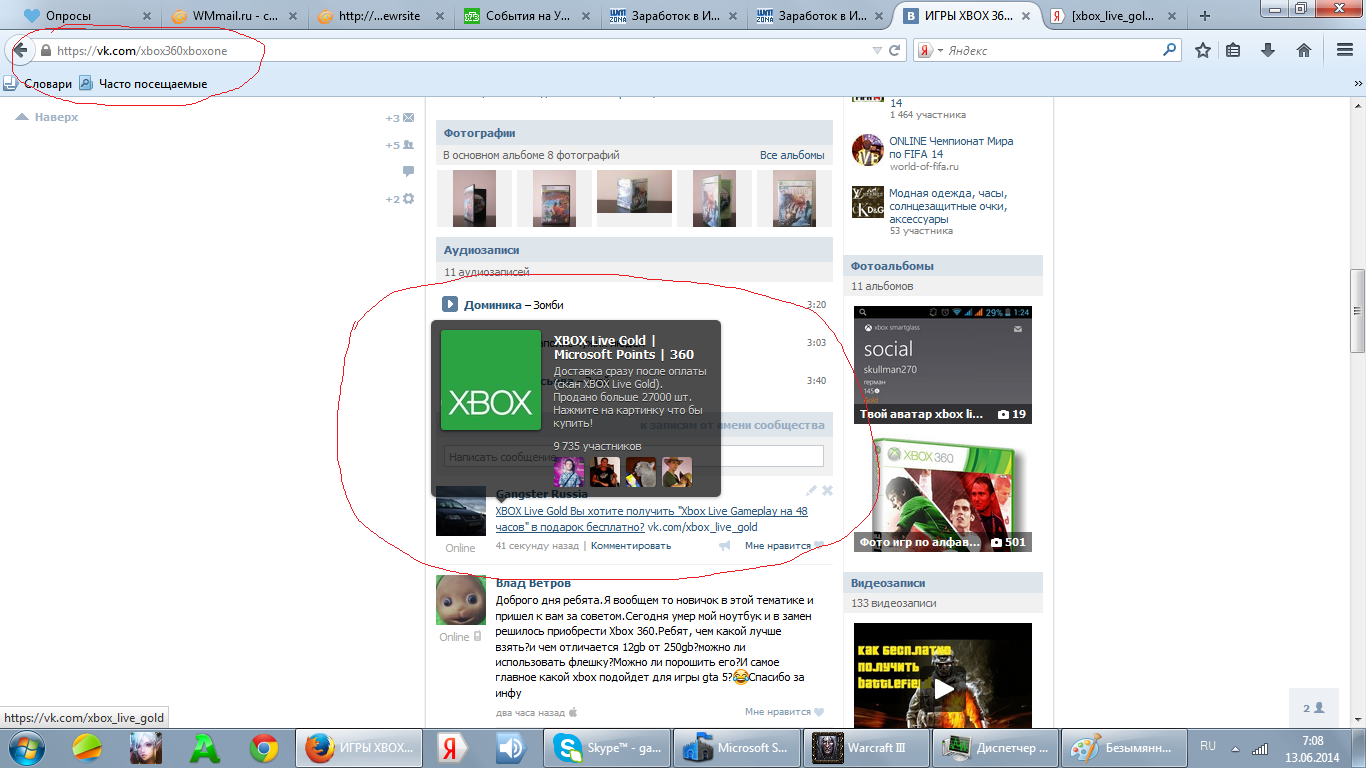Click the Наверх scroll-to-top link
The image size is (1366, 768).
(46, 117)
